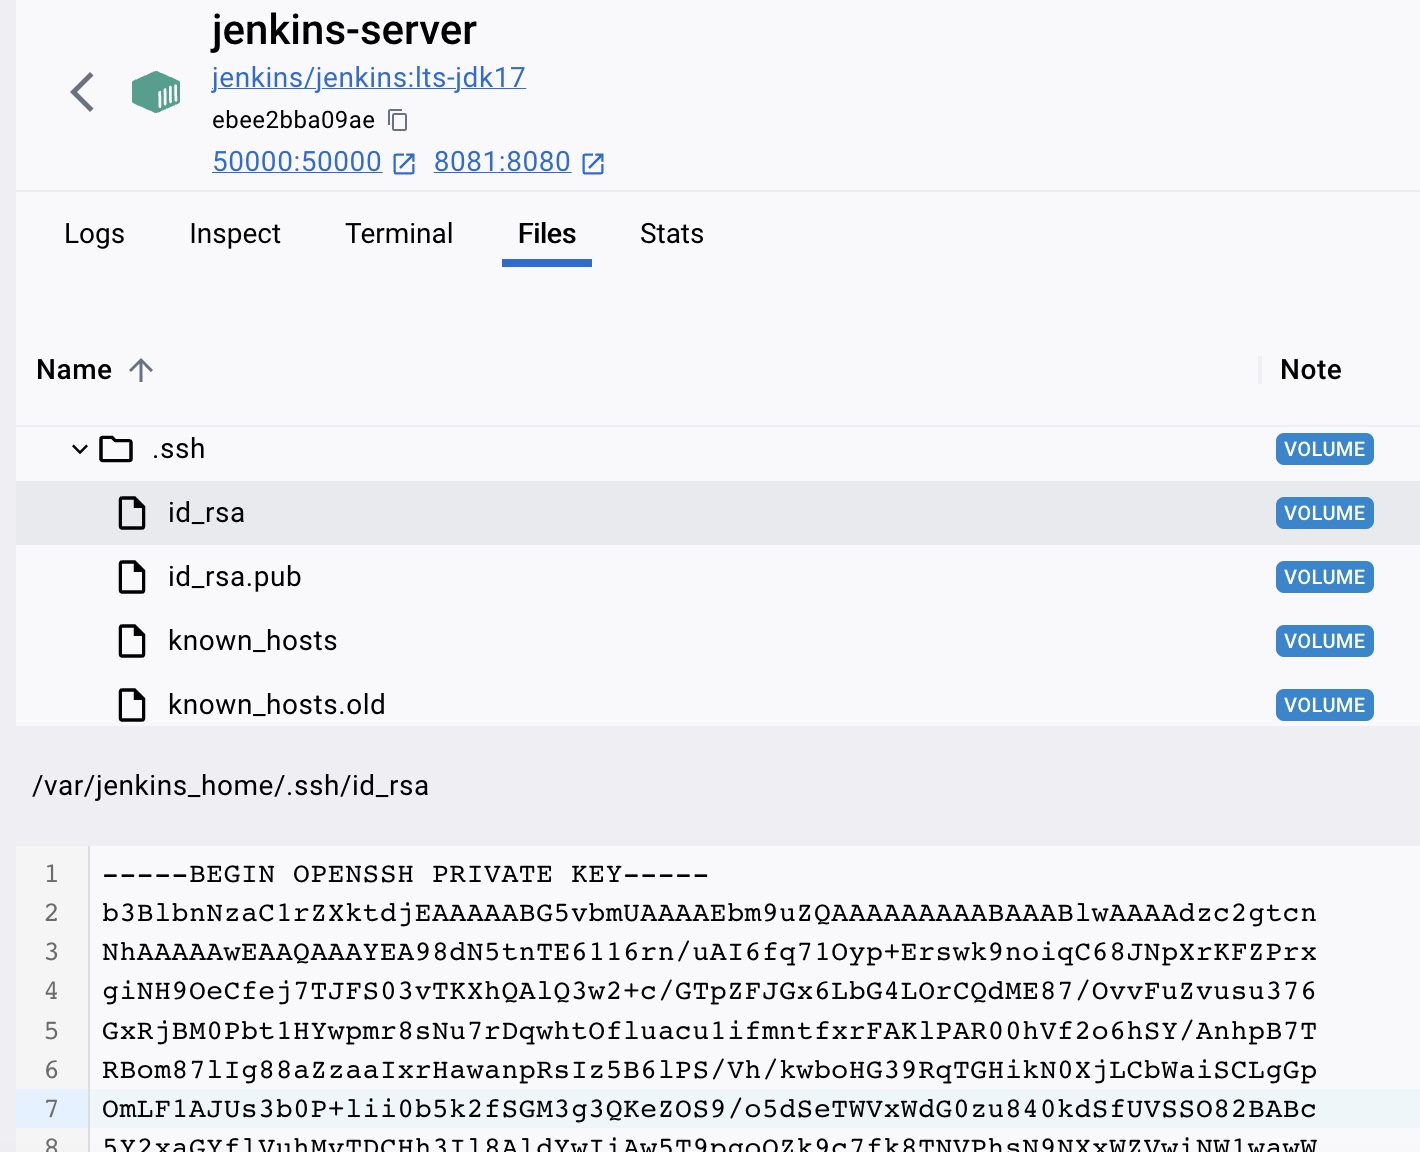Select the Files tab
The image size is (1420, 1152).
547,234
